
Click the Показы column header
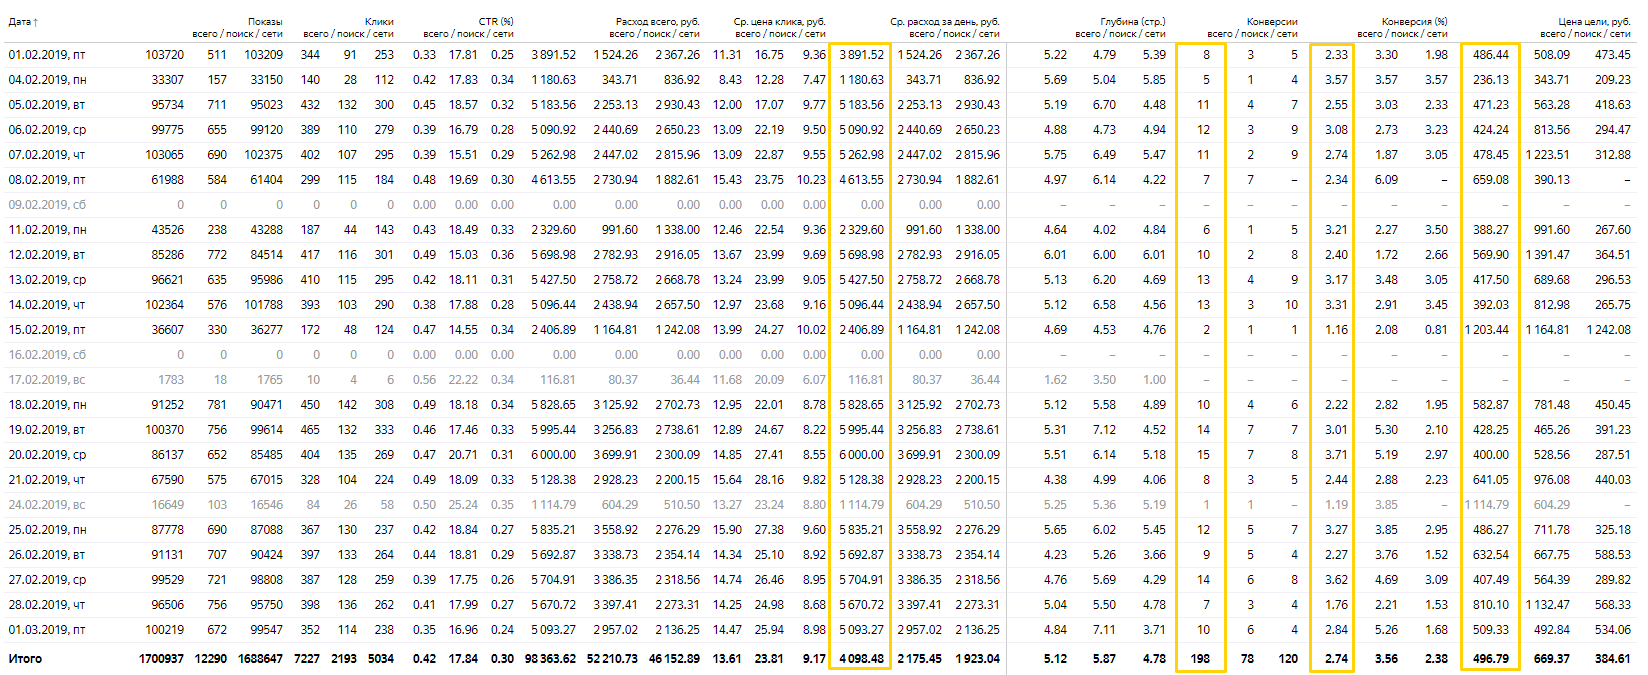point(265,21)
